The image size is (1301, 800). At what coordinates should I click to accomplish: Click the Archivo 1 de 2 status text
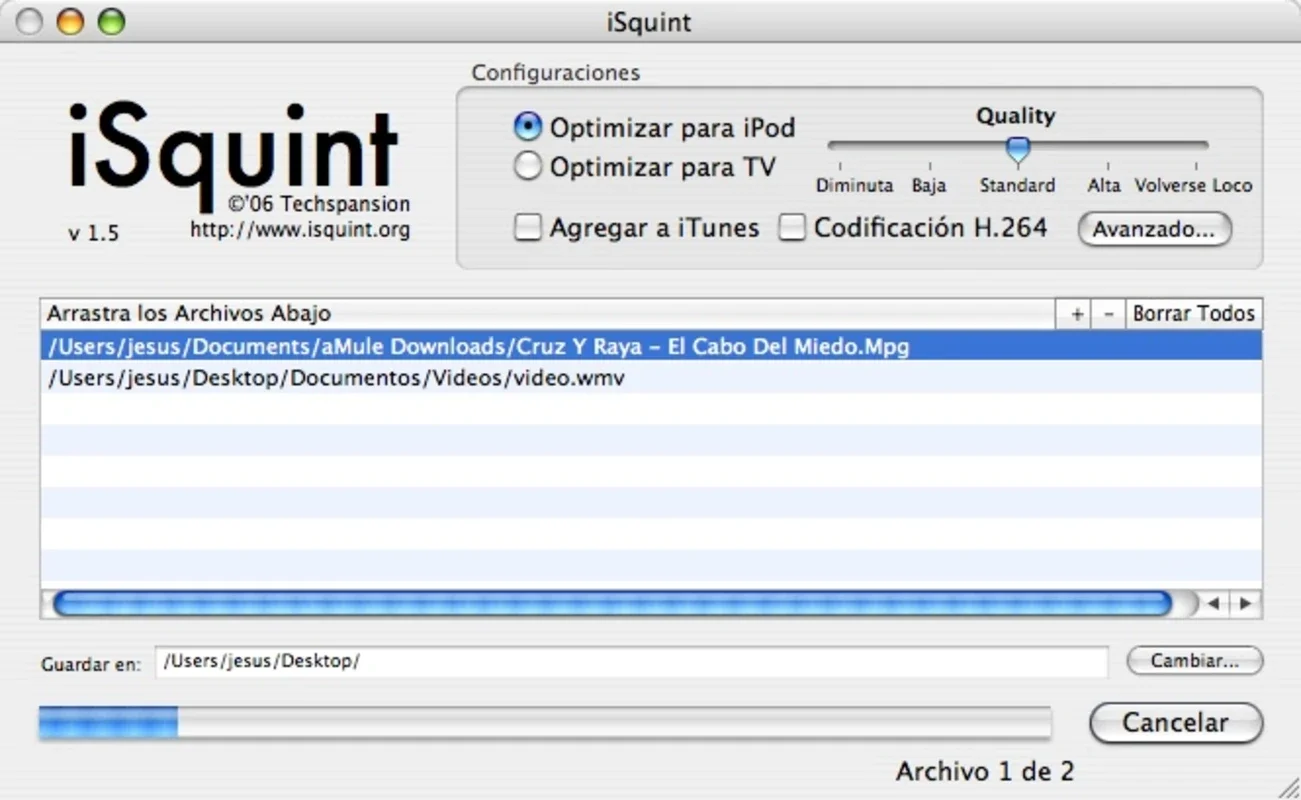point(985,771)
